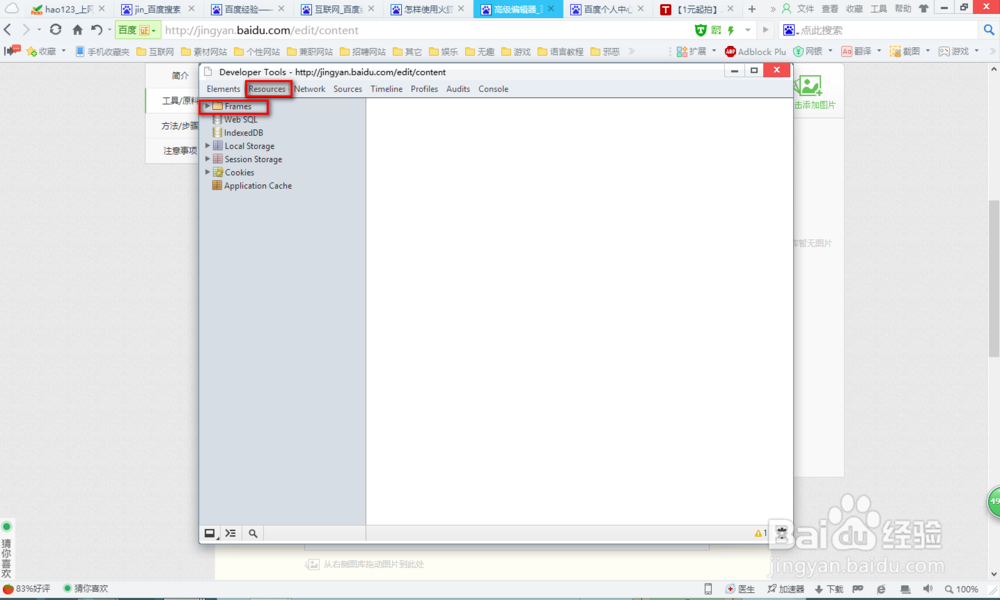Viewport: 1000px width, 600px height.
Task: Click the warning count indicator in DevTools
Action: coord(760,533)
